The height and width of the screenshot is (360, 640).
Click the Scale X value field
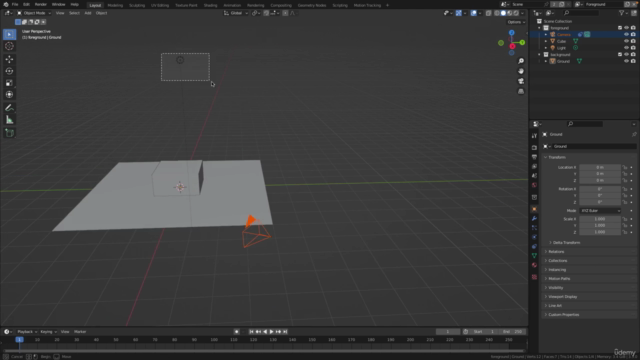tap(600, 219)
